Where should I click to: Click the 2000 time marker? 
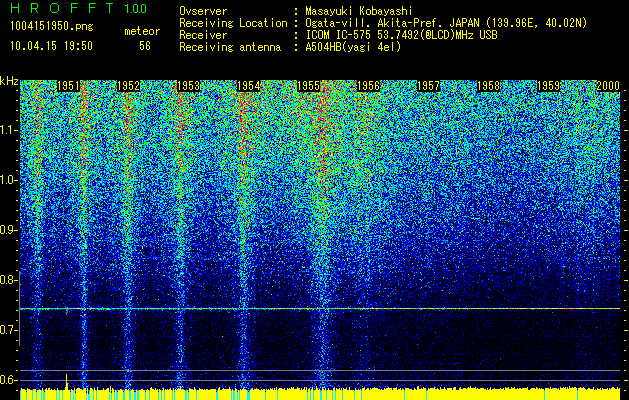click(x=608, y=86)
